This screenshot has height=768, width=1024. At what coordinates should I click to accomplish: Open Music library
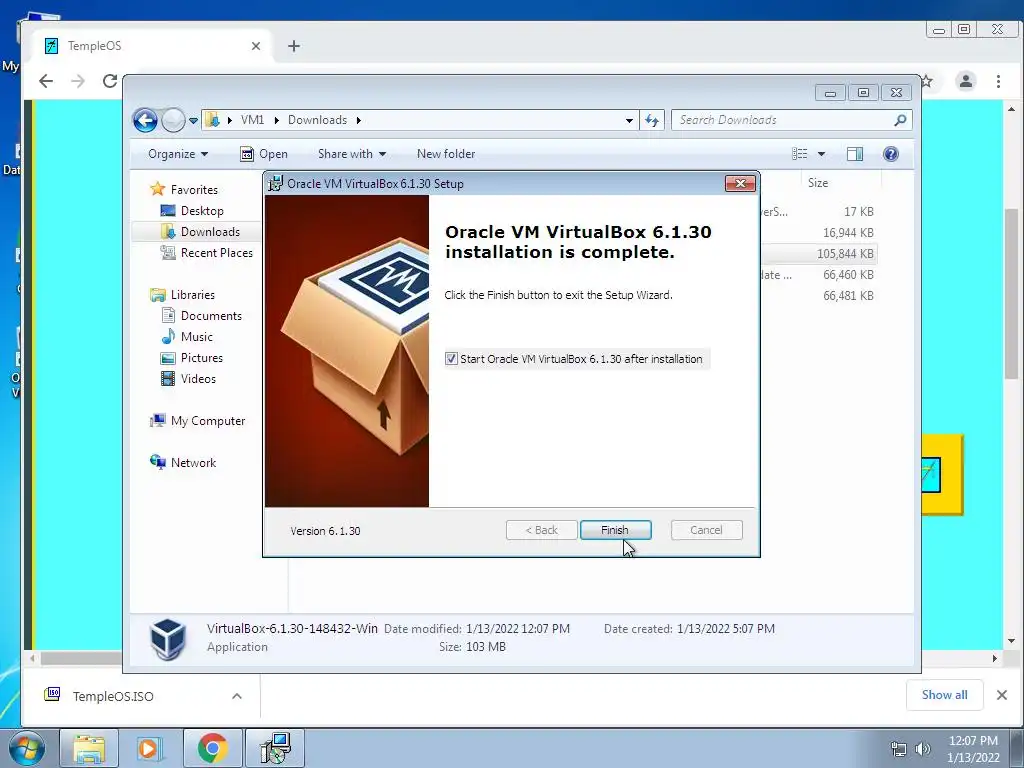point(197,337)
